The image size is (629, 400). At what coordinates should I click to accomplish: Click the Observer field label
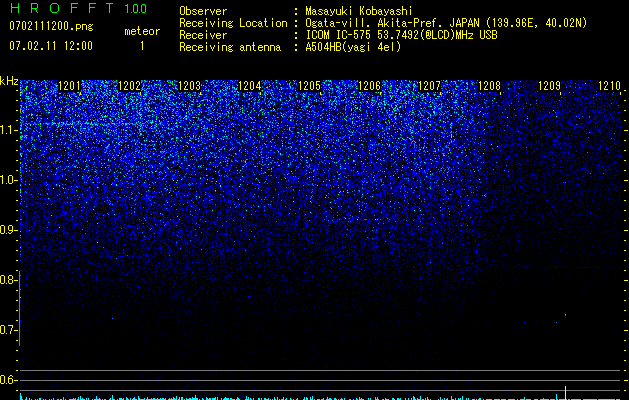203,11
